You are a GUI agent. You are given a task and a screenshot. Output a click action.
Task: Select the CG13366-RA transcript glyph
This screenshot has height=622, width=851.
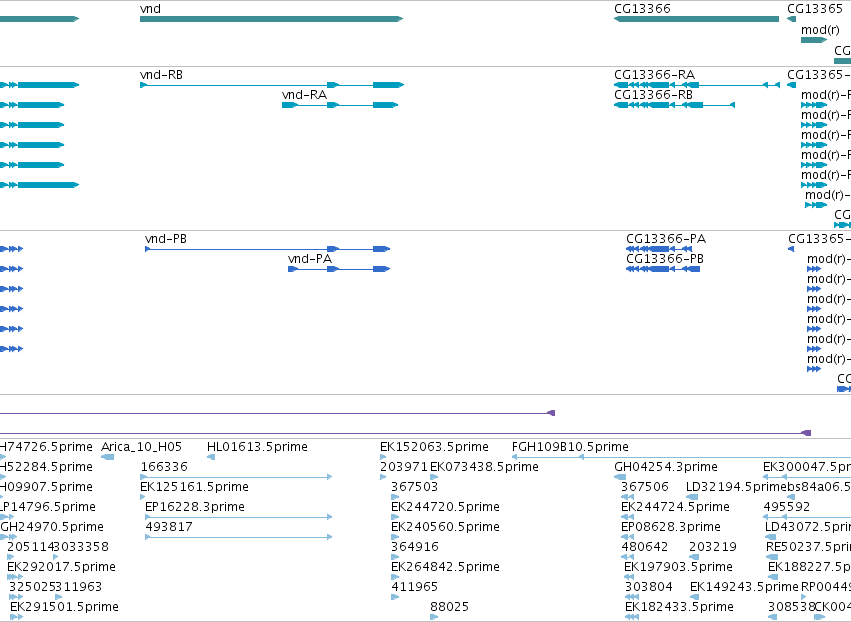click(x=697, y=85)
